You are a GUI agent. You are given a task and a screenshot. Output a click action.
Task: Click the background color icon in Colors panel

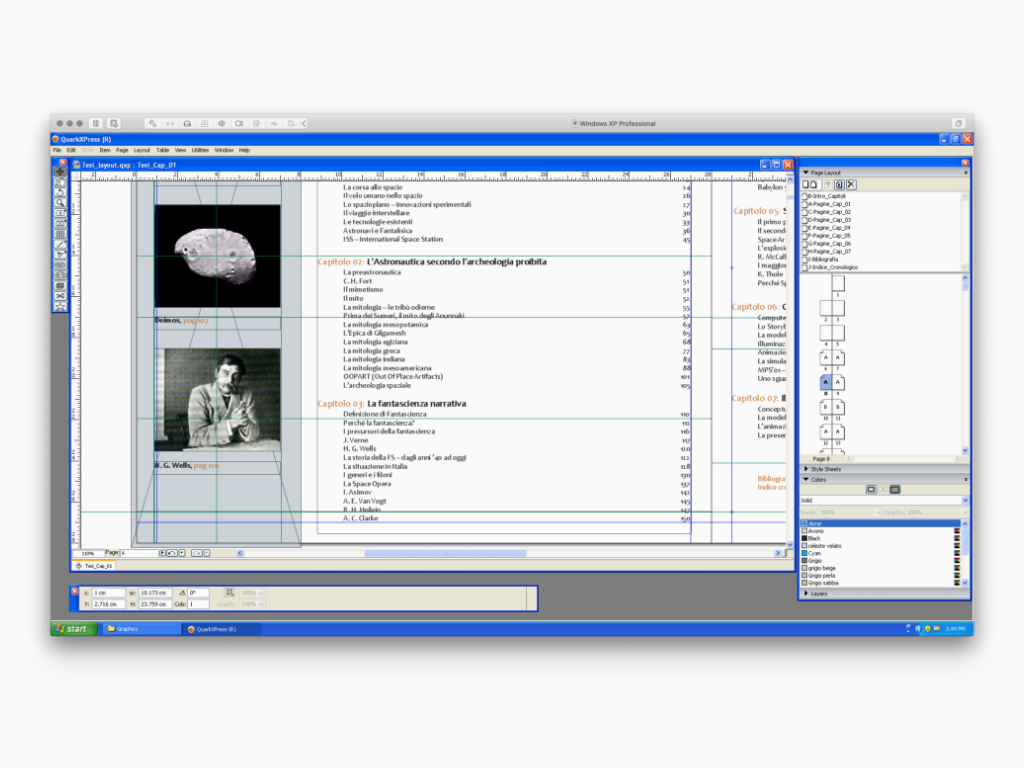[895, 490]
